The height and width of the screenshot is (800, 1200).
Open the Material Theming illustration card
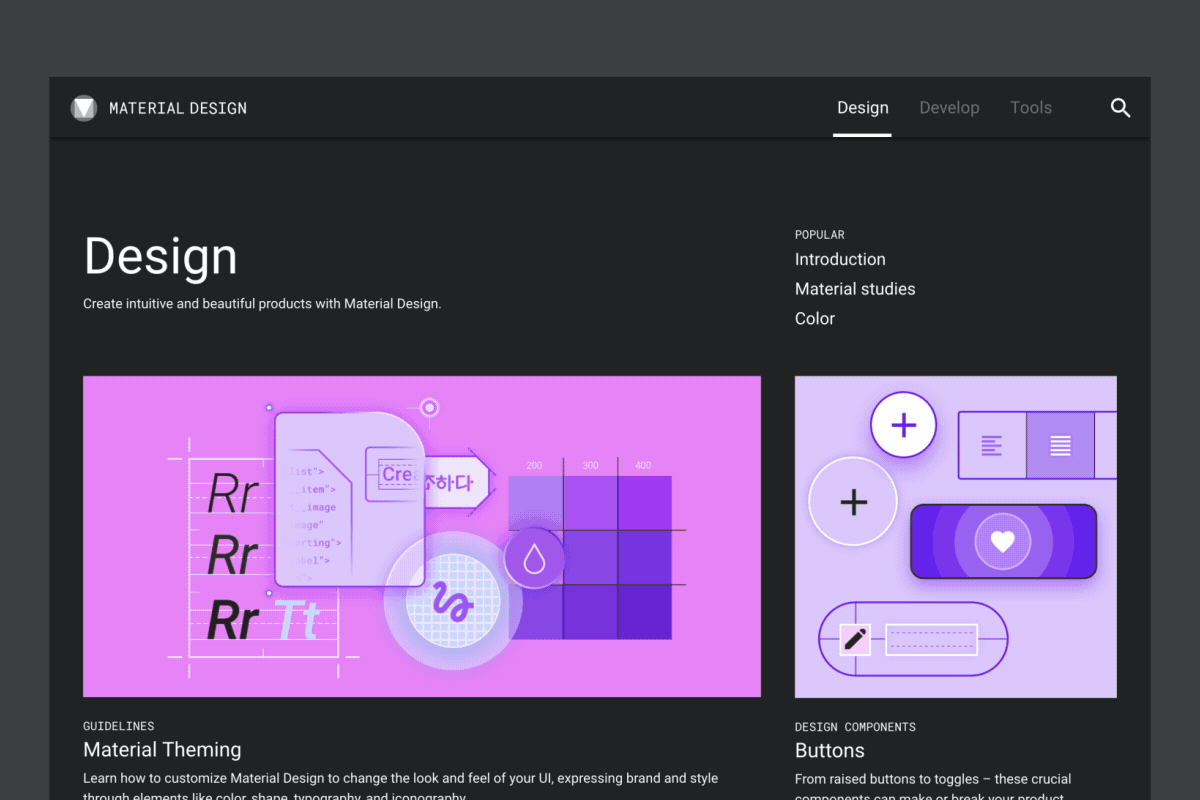[x=422, y=536]
